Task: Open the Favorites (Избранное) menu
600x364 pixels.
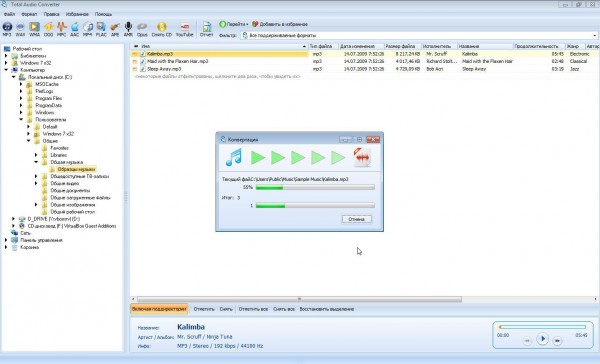Action: point(77,14)
